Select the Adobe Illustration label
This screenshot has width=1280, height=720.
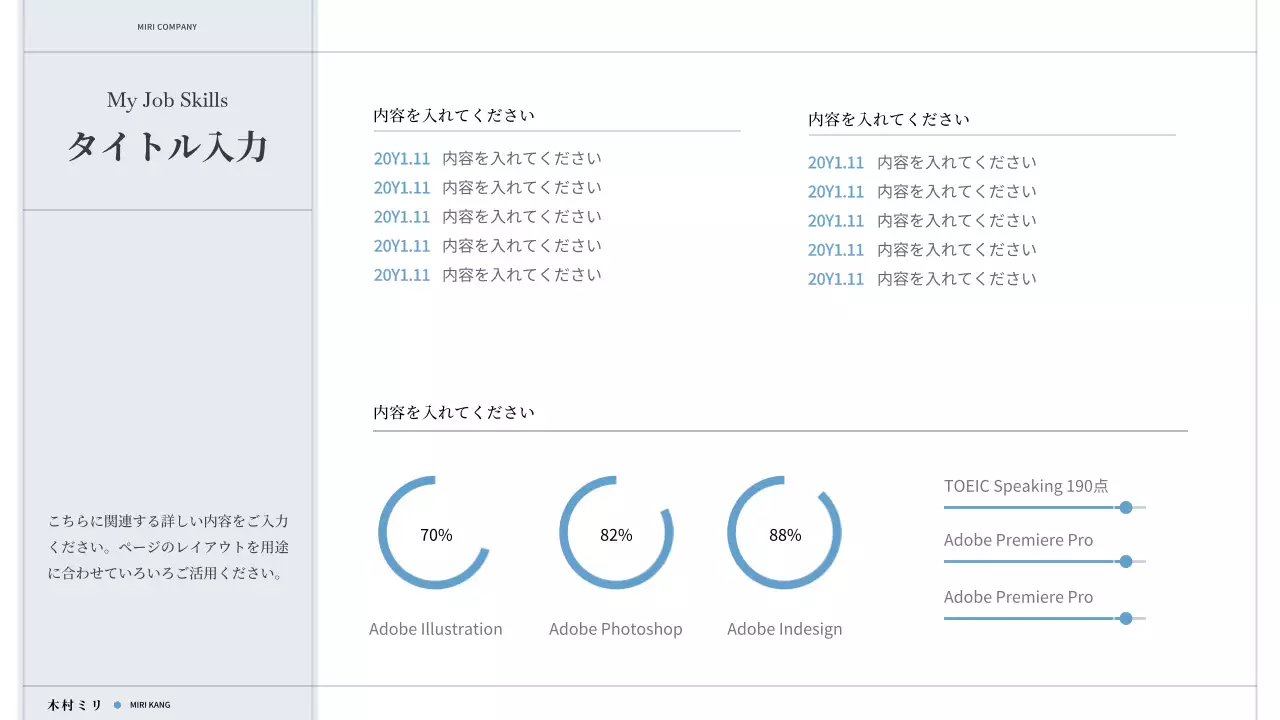(435, 629)
